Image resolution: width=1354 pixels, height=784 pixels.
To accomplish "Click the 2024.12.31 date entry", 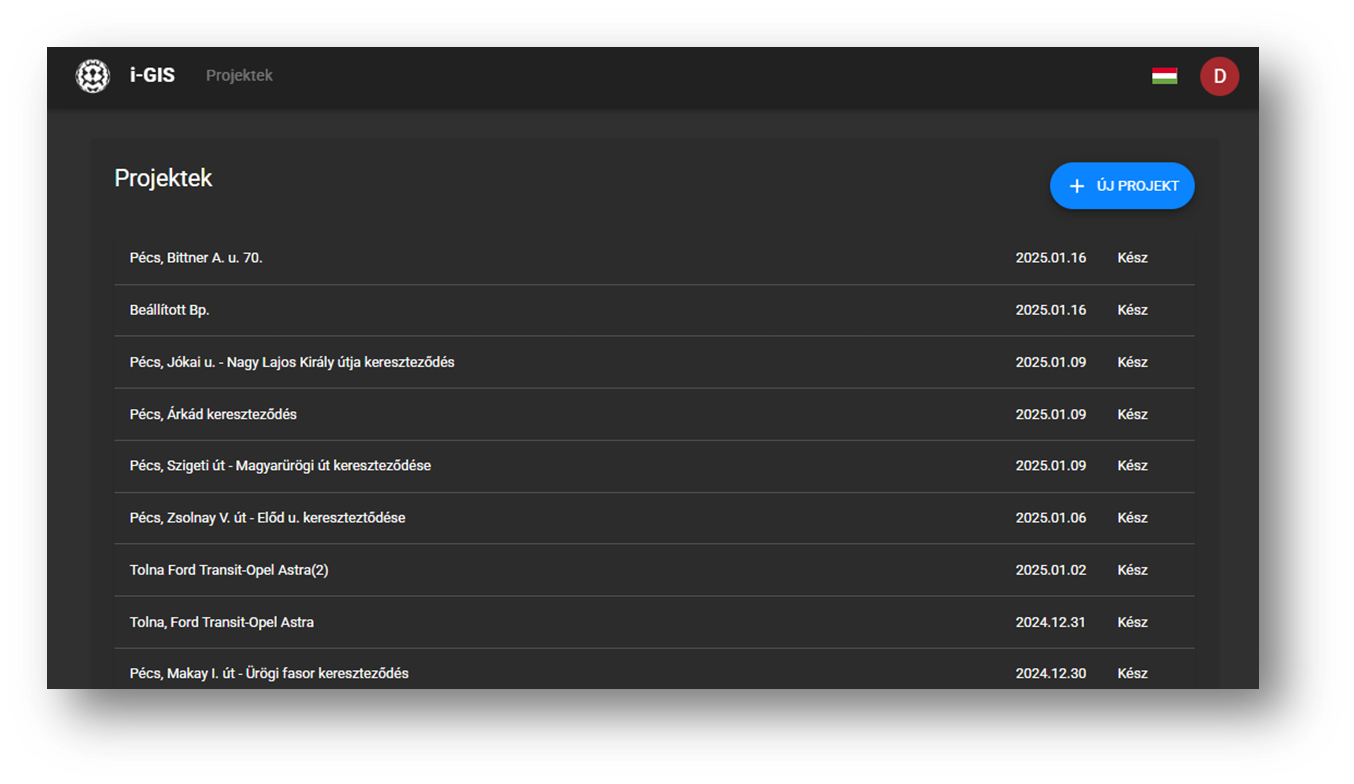I will coord(1050,622).
